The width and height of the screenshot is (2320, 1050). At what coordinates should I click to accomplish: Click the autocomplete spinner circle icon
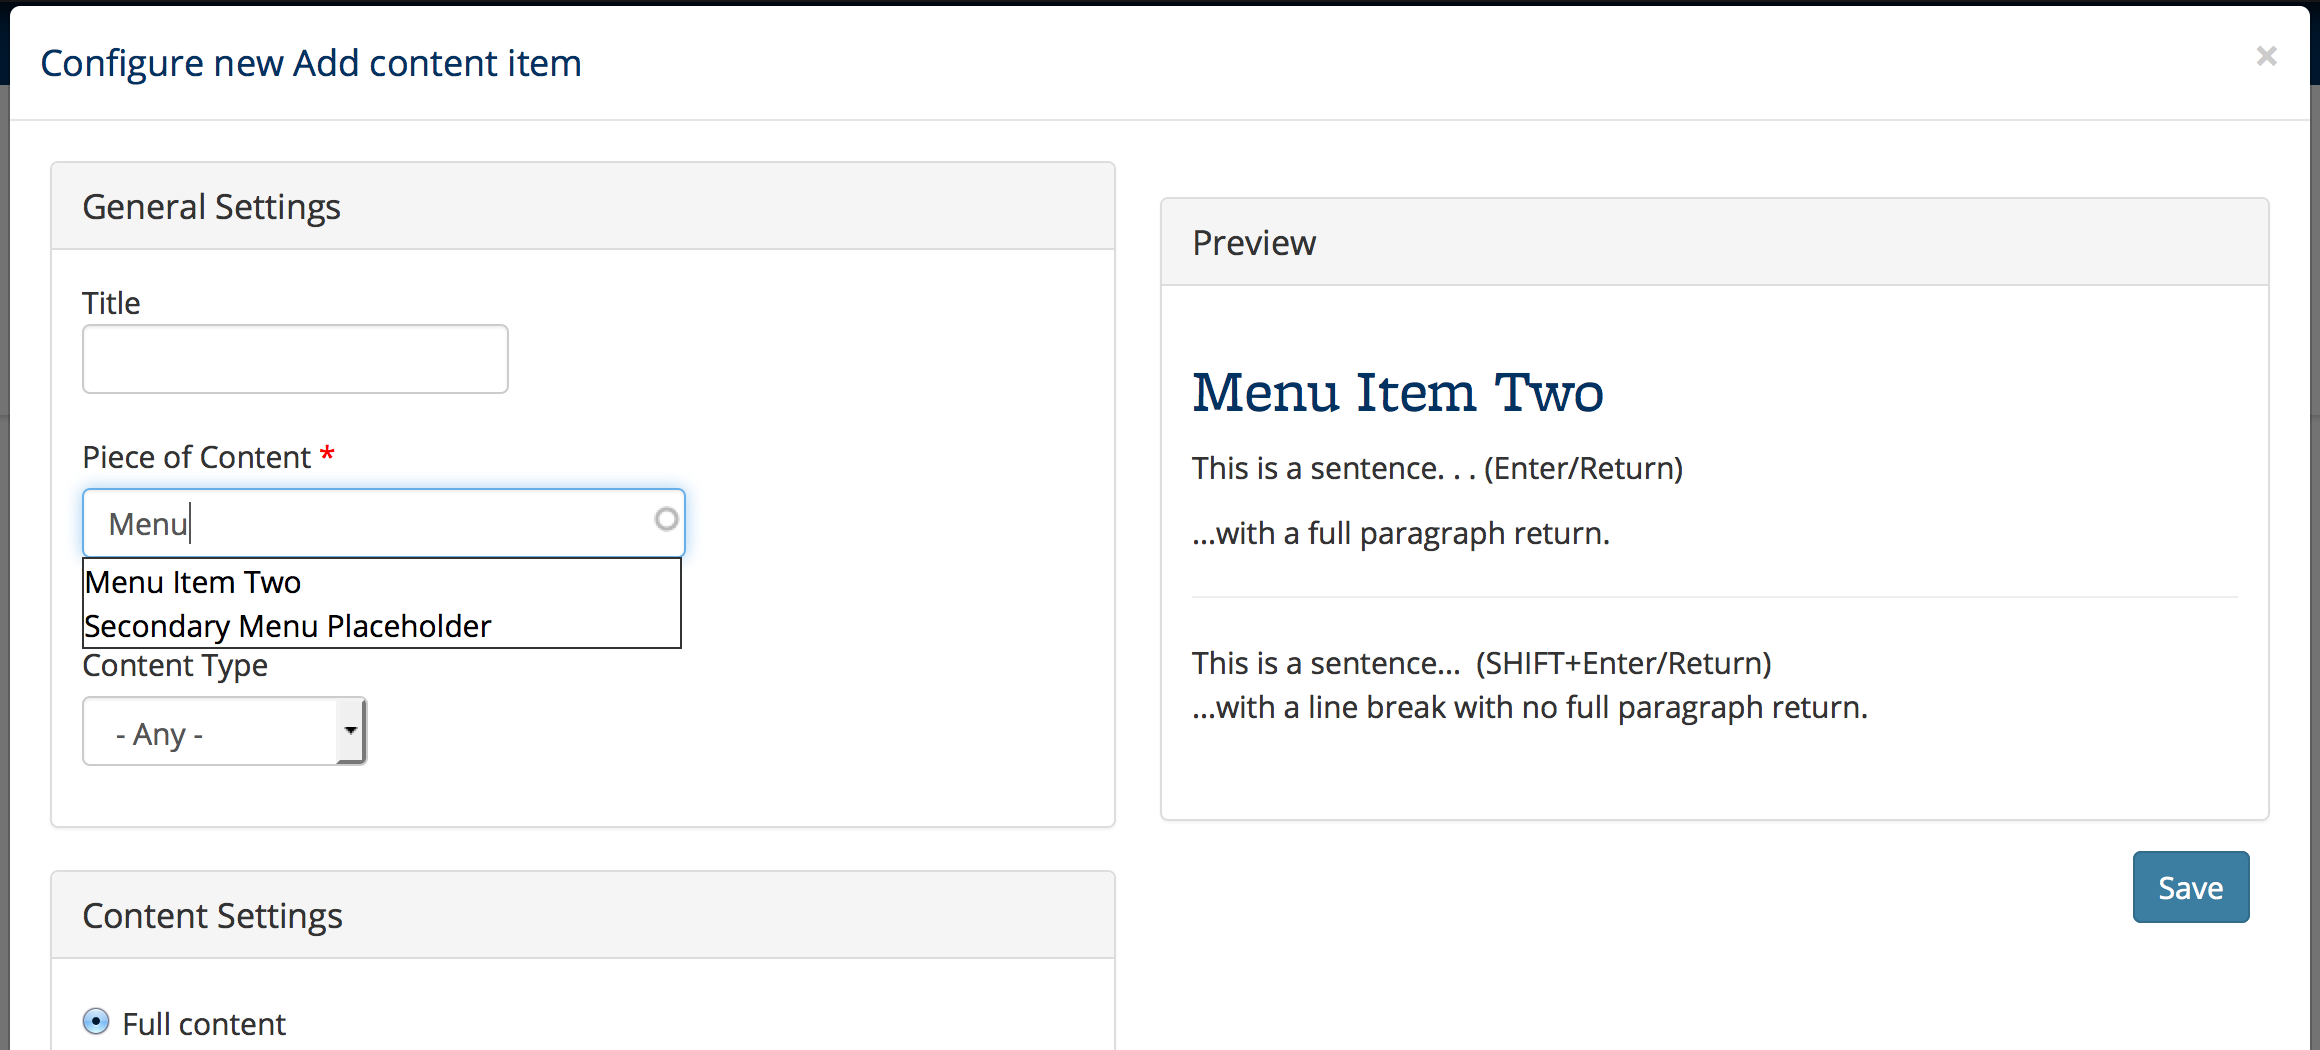coord(666,519)
